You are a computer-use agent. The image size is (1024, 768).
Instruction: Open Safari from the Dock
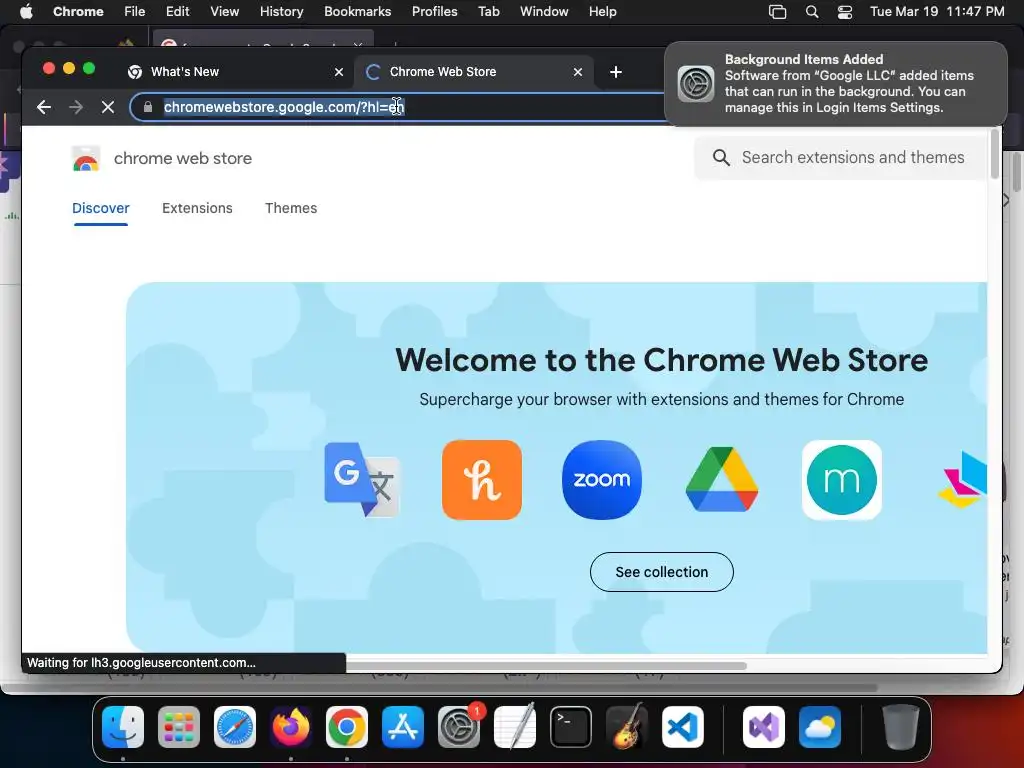pyautogui.click(x=234, y=727)
